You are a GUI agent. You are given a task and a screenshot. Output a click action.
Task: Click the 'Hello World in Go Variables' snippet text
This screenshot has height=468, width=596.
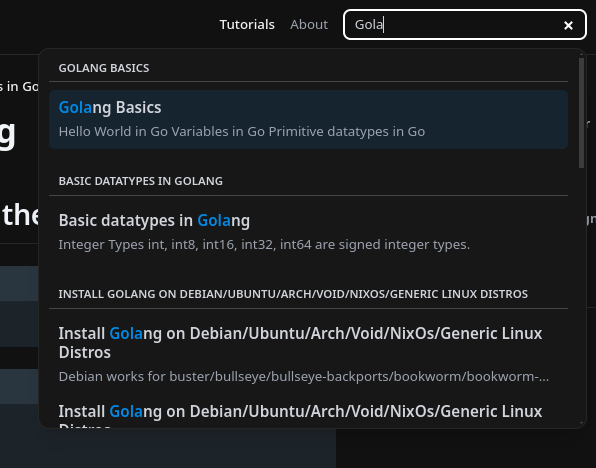242,132
